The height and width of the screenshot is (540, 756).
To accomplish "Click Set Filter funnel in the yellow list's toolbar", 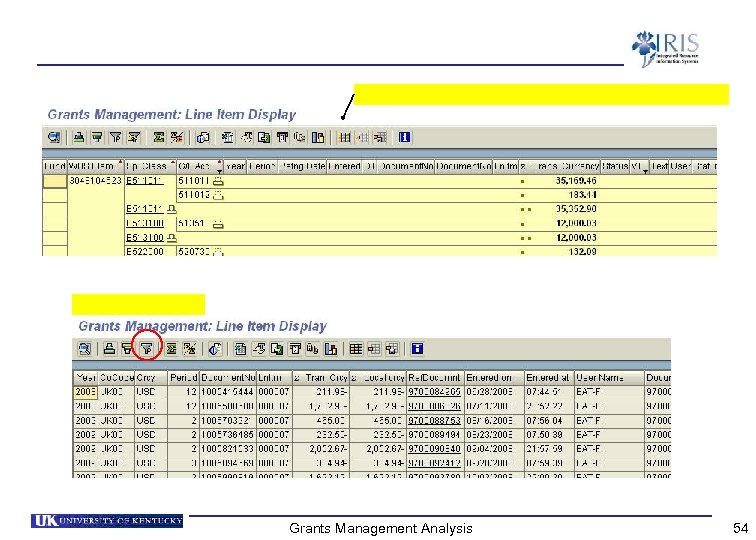I will (x=115, y=138).
